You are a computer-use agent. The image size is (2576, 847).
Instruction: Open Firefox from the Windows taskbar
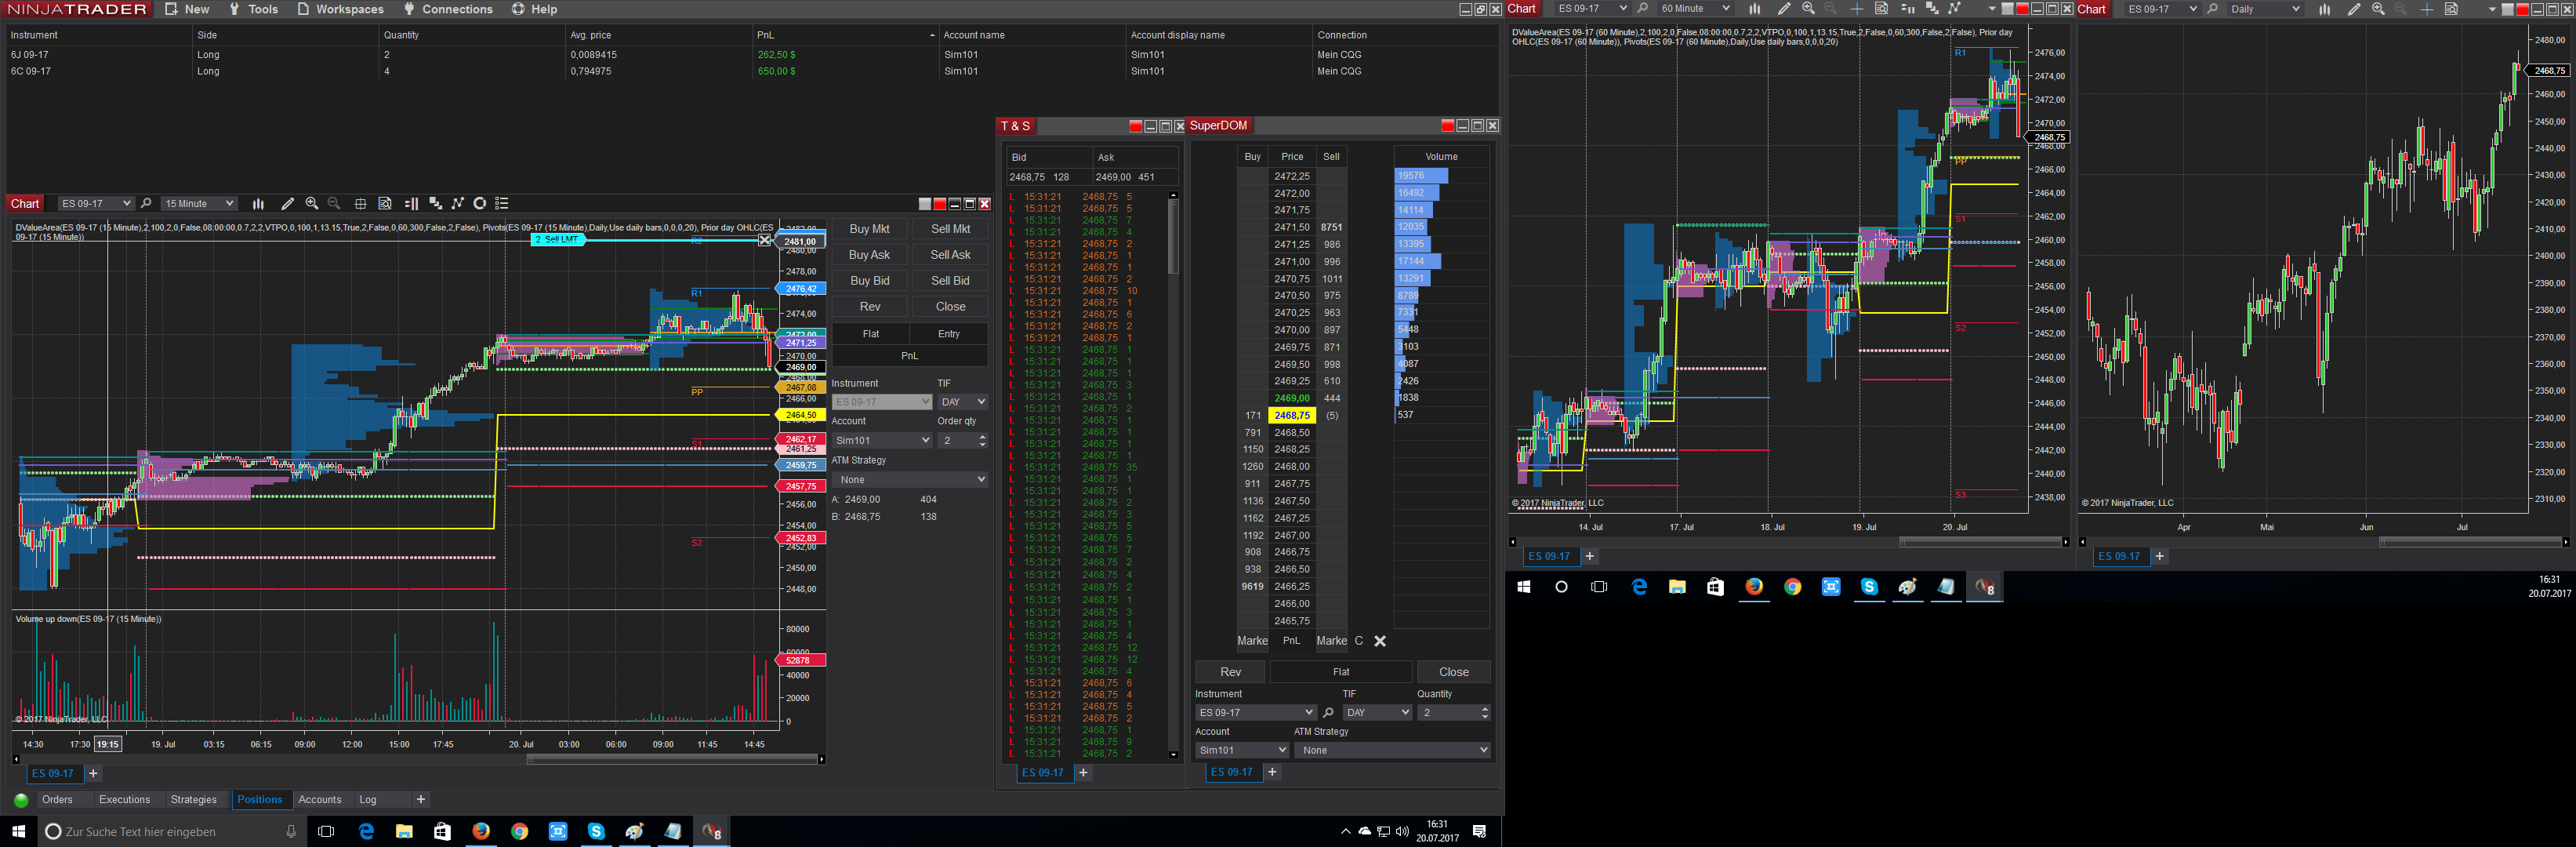[x=481, y=831]
